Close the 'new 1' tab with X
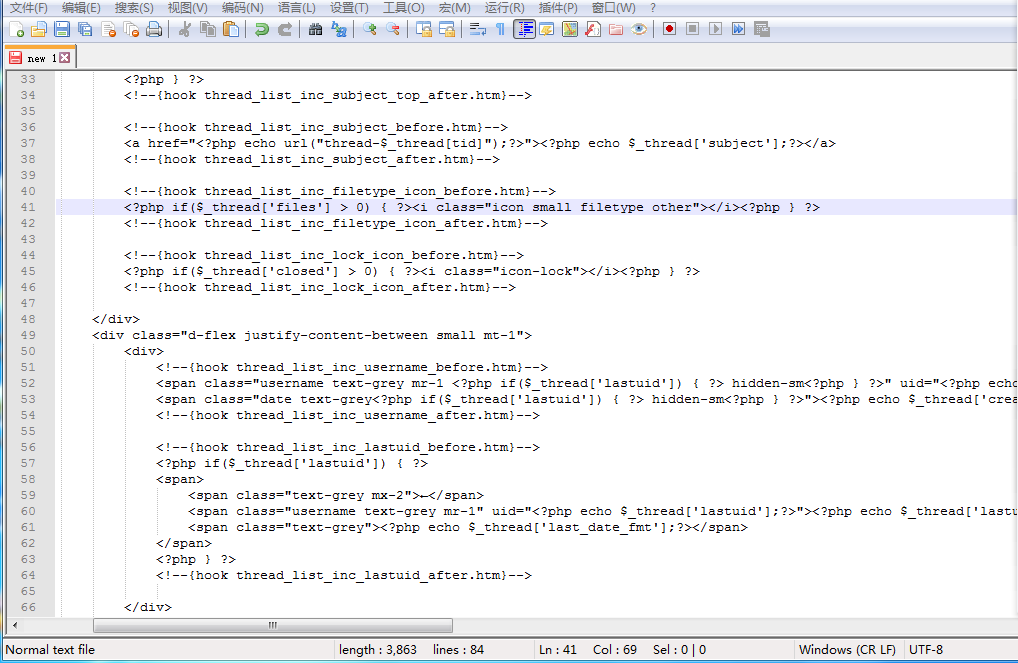 point(65,58)
